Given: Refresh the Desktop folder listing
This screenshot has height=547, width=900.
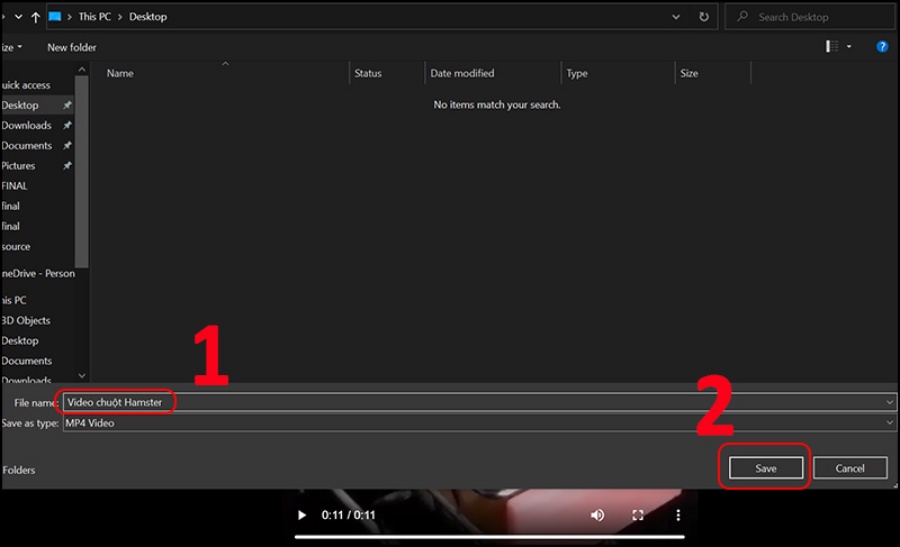Looking at the screenshot, I should (704, 17).
